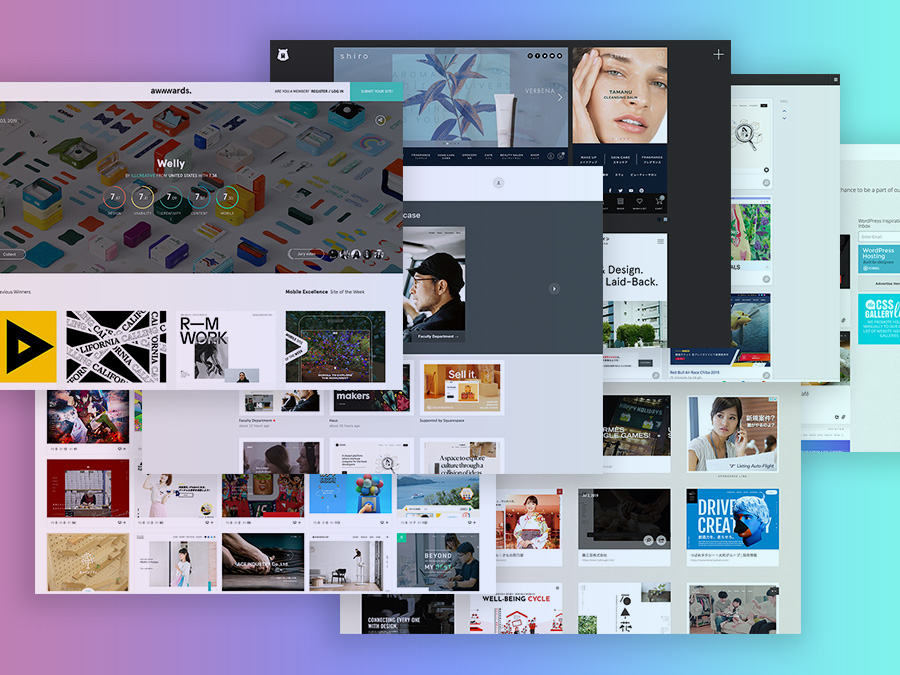The image size is (900, 675).
Task: Click the Enter Email input field
Action: pyautogui.click(x=879, y=236)
